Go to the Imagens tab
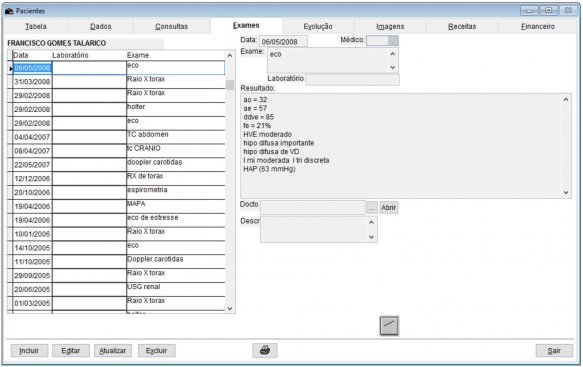Viewport: 583px width, 367px height. click(390, 26)
